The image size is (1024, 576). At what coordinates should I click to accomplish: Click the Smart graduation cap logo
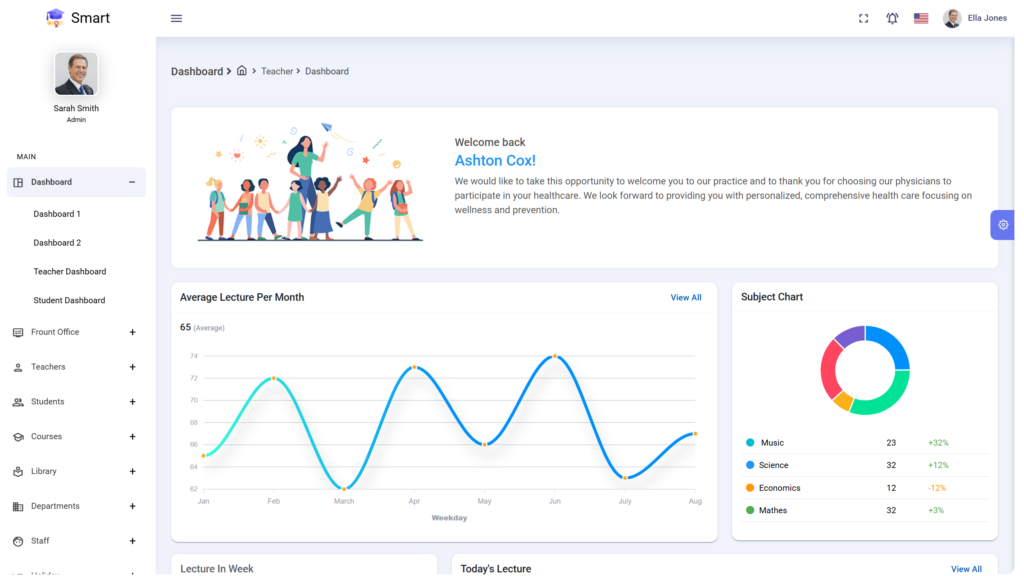click(55, 18)
